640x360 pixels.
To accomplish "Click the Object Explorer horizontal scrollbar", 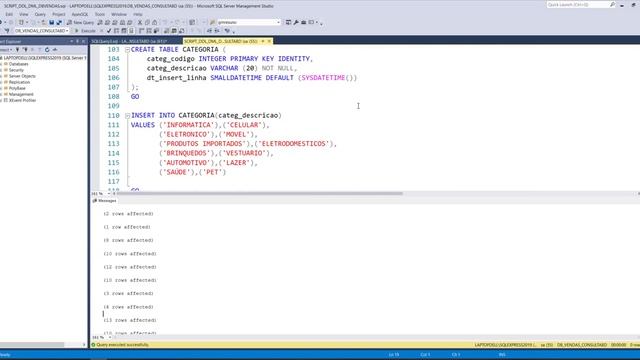I will [32, 345].
